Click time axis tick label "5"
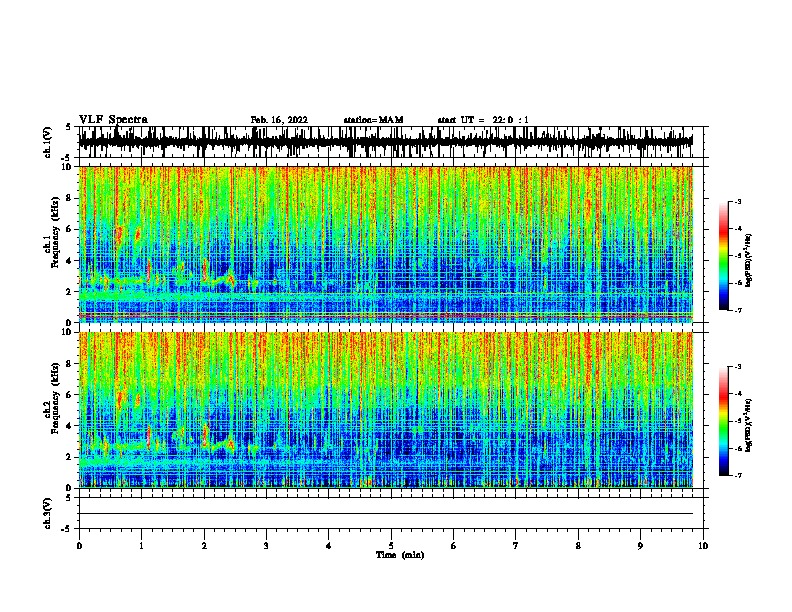Viewport: 792px width, 612px height. pos(391,546)
